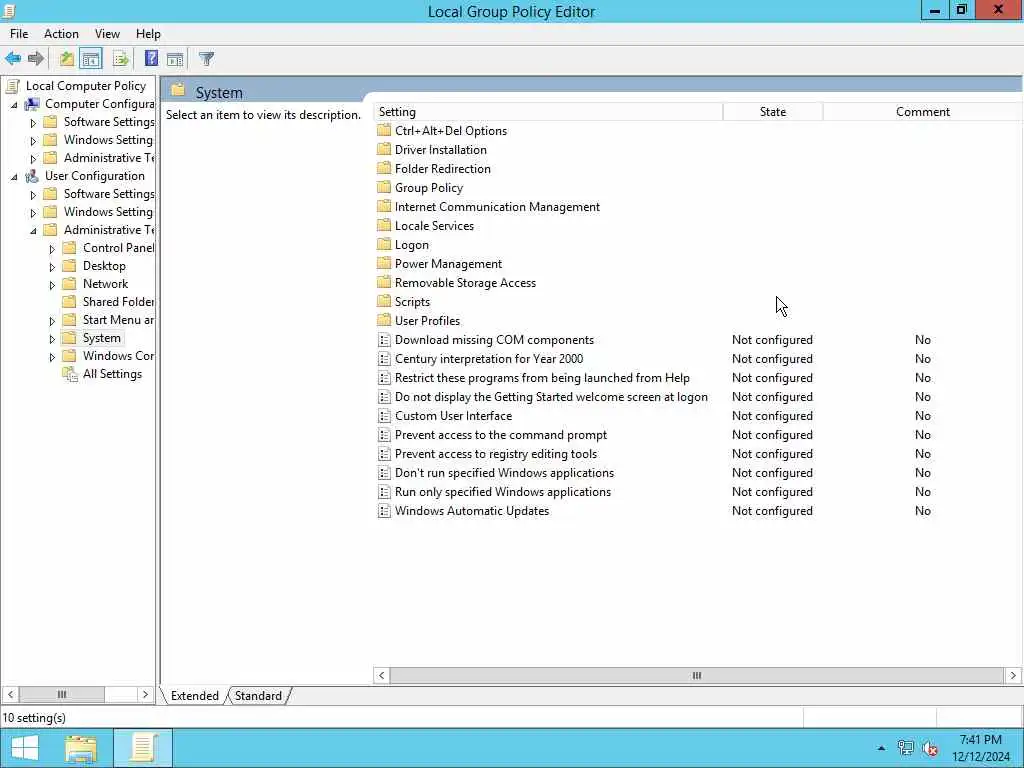Select Prevent access to the command prompt

[x=501, y=435]
